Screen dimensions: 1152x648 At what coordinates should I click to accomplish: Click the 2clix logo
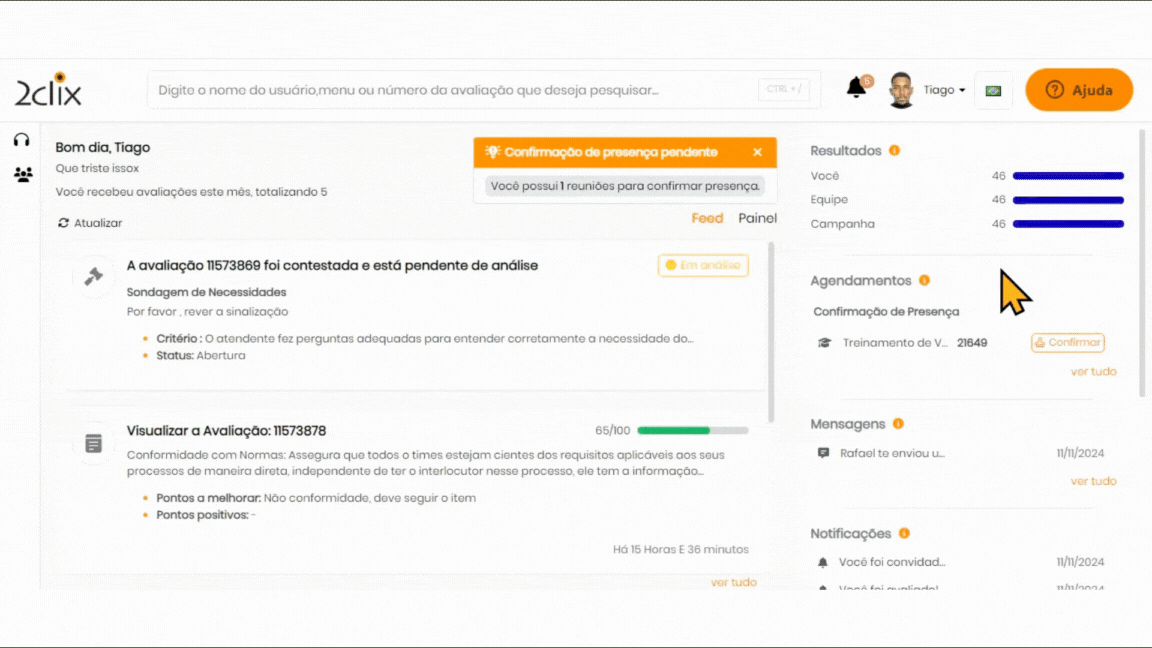(48, 90)
